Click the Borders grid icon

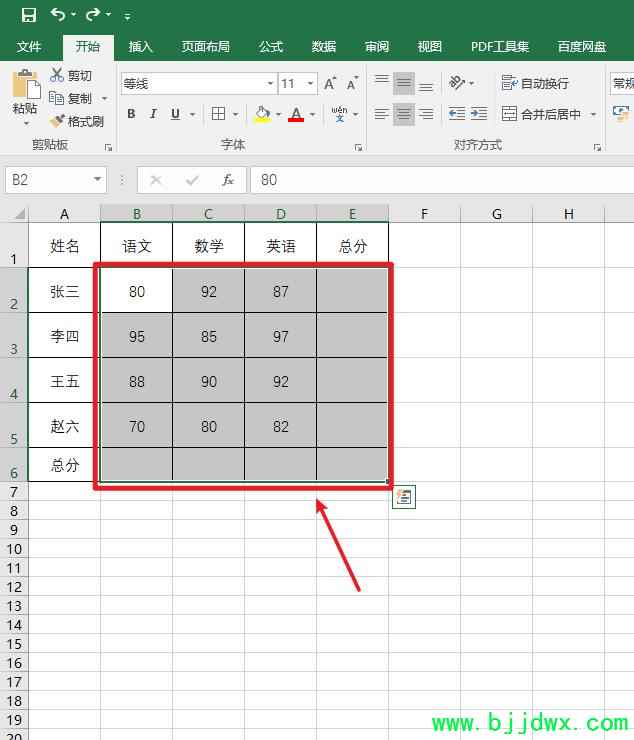(219, 114)
